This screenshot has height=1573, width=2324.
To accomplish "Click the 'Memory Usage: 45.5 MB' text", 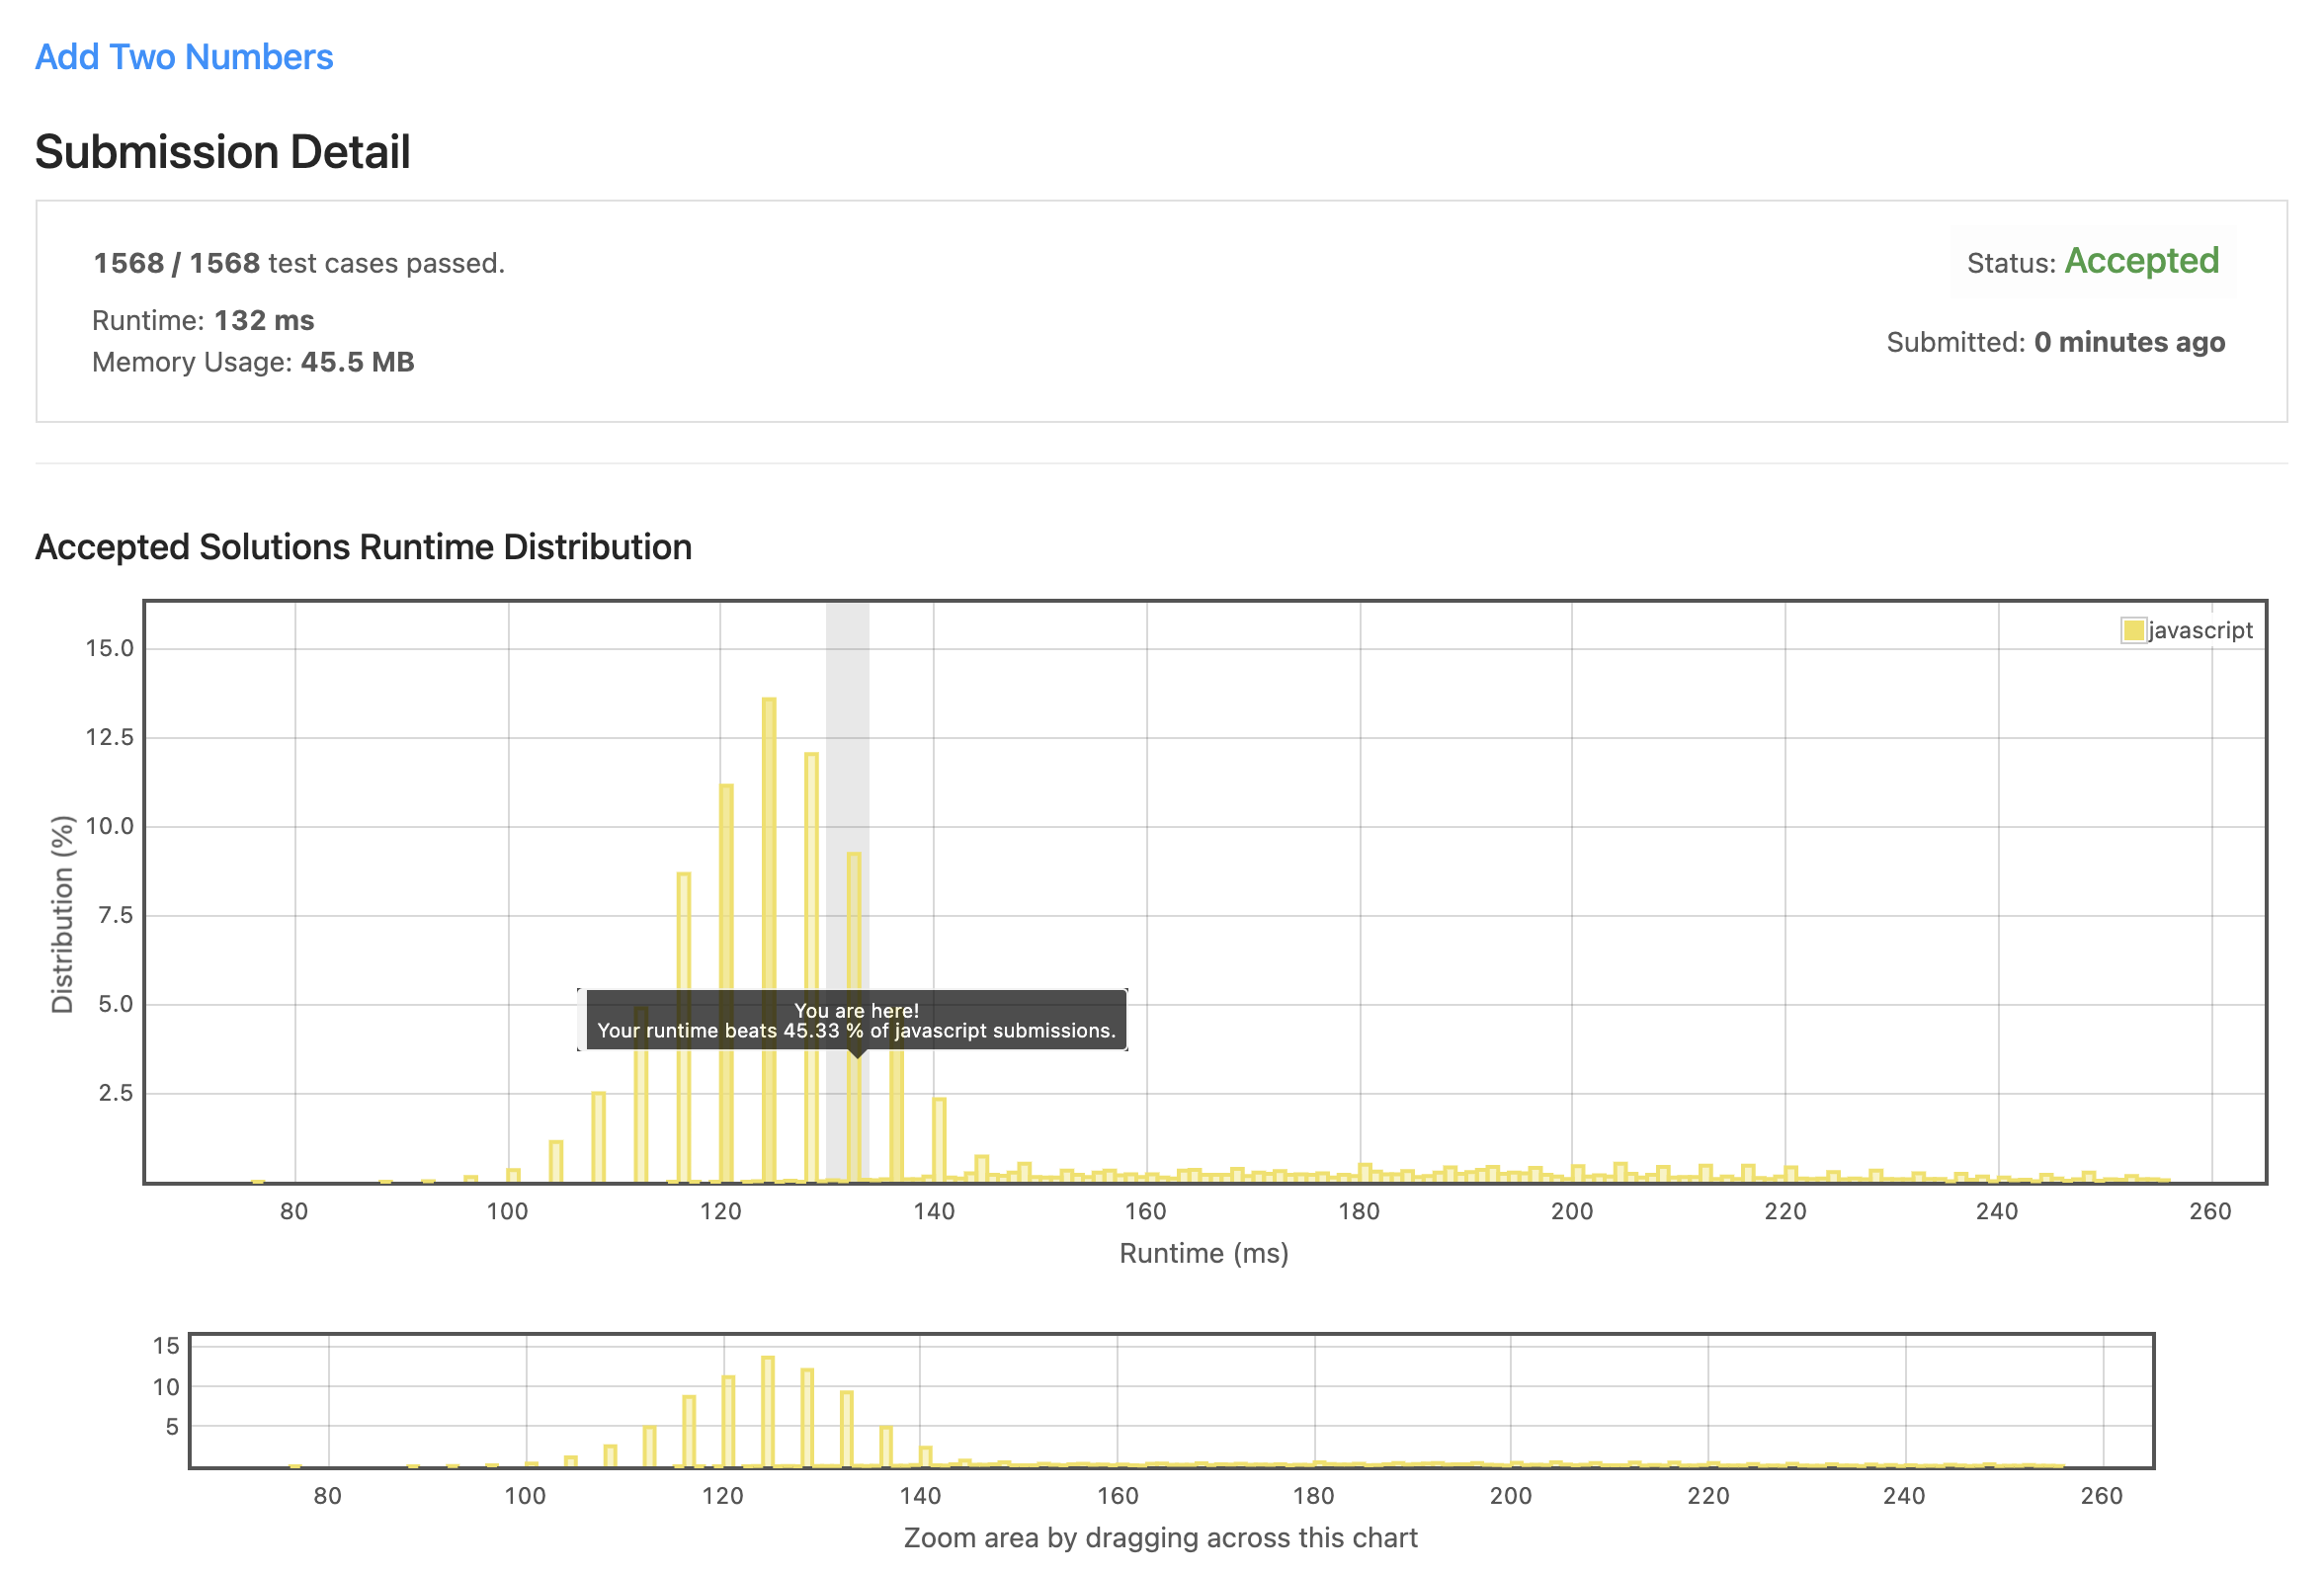I will pyautogui.click(x=253, y=362).
